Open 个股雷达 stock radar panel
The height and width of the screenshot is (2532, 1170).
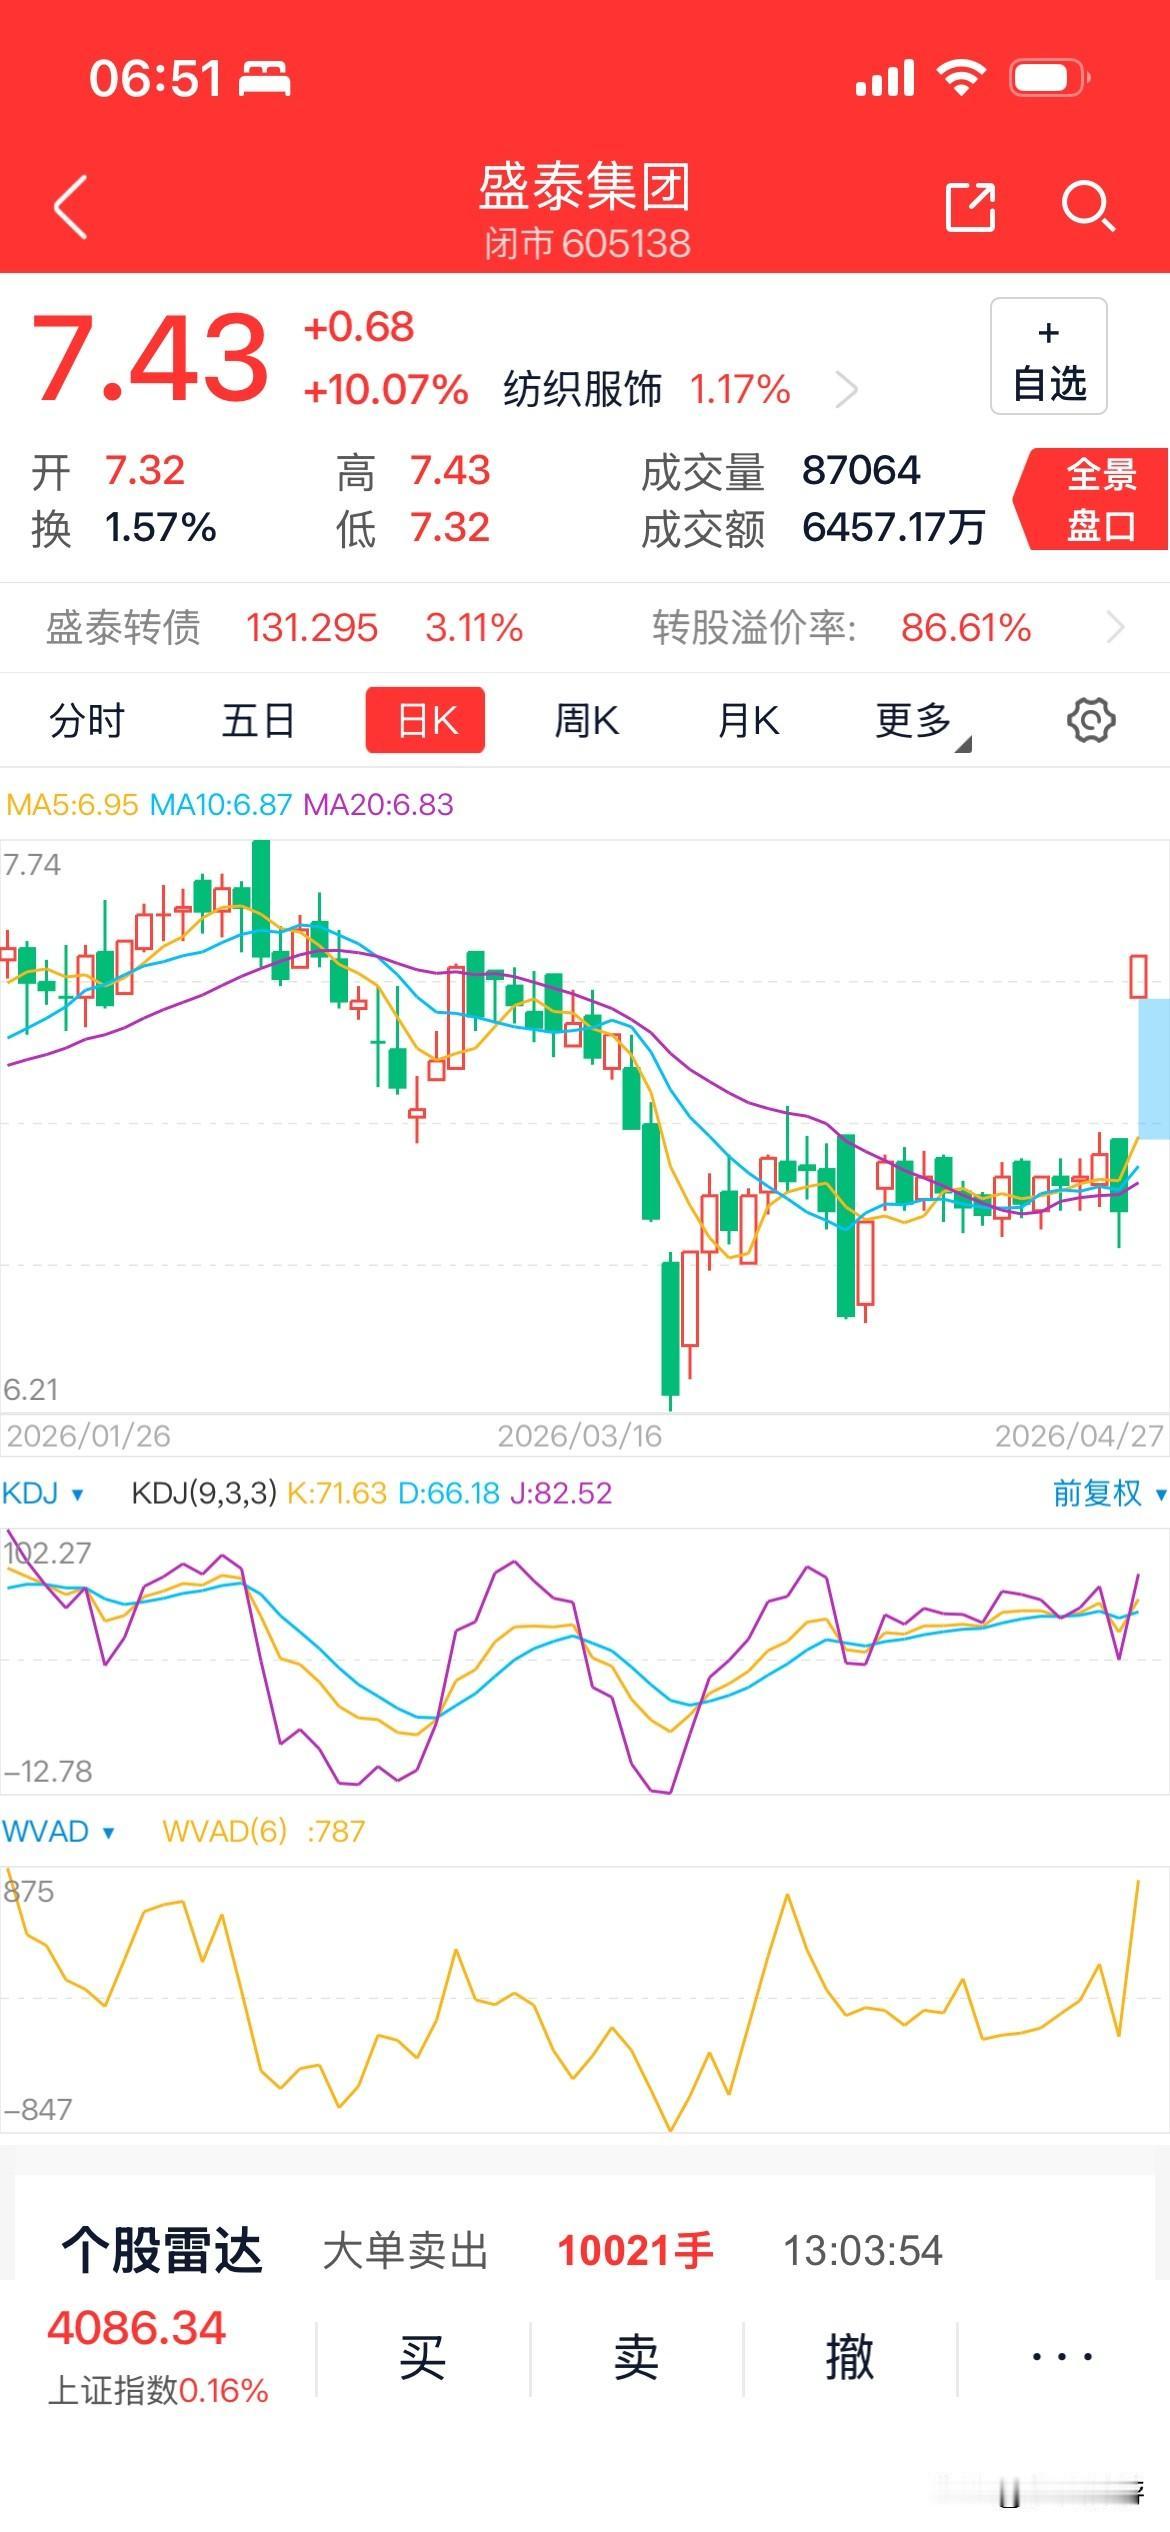pos(162,2251)
